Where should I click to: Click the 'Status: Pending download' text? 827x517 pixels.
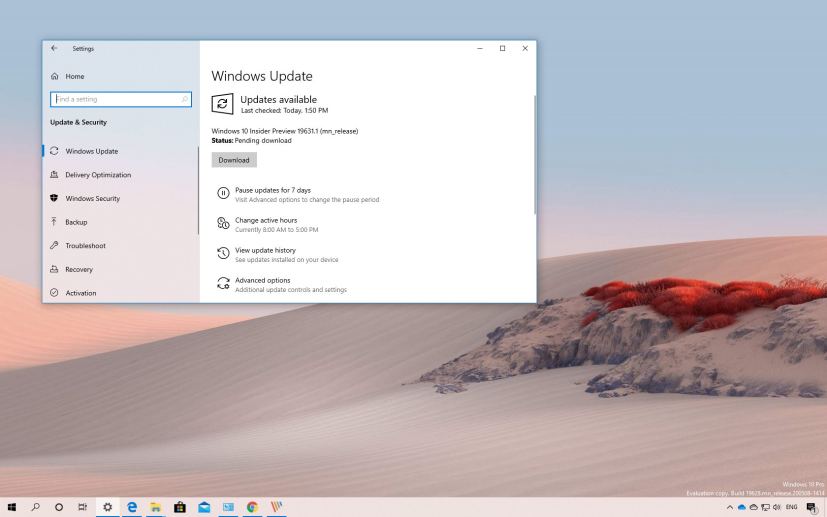(x=251, y=140)
